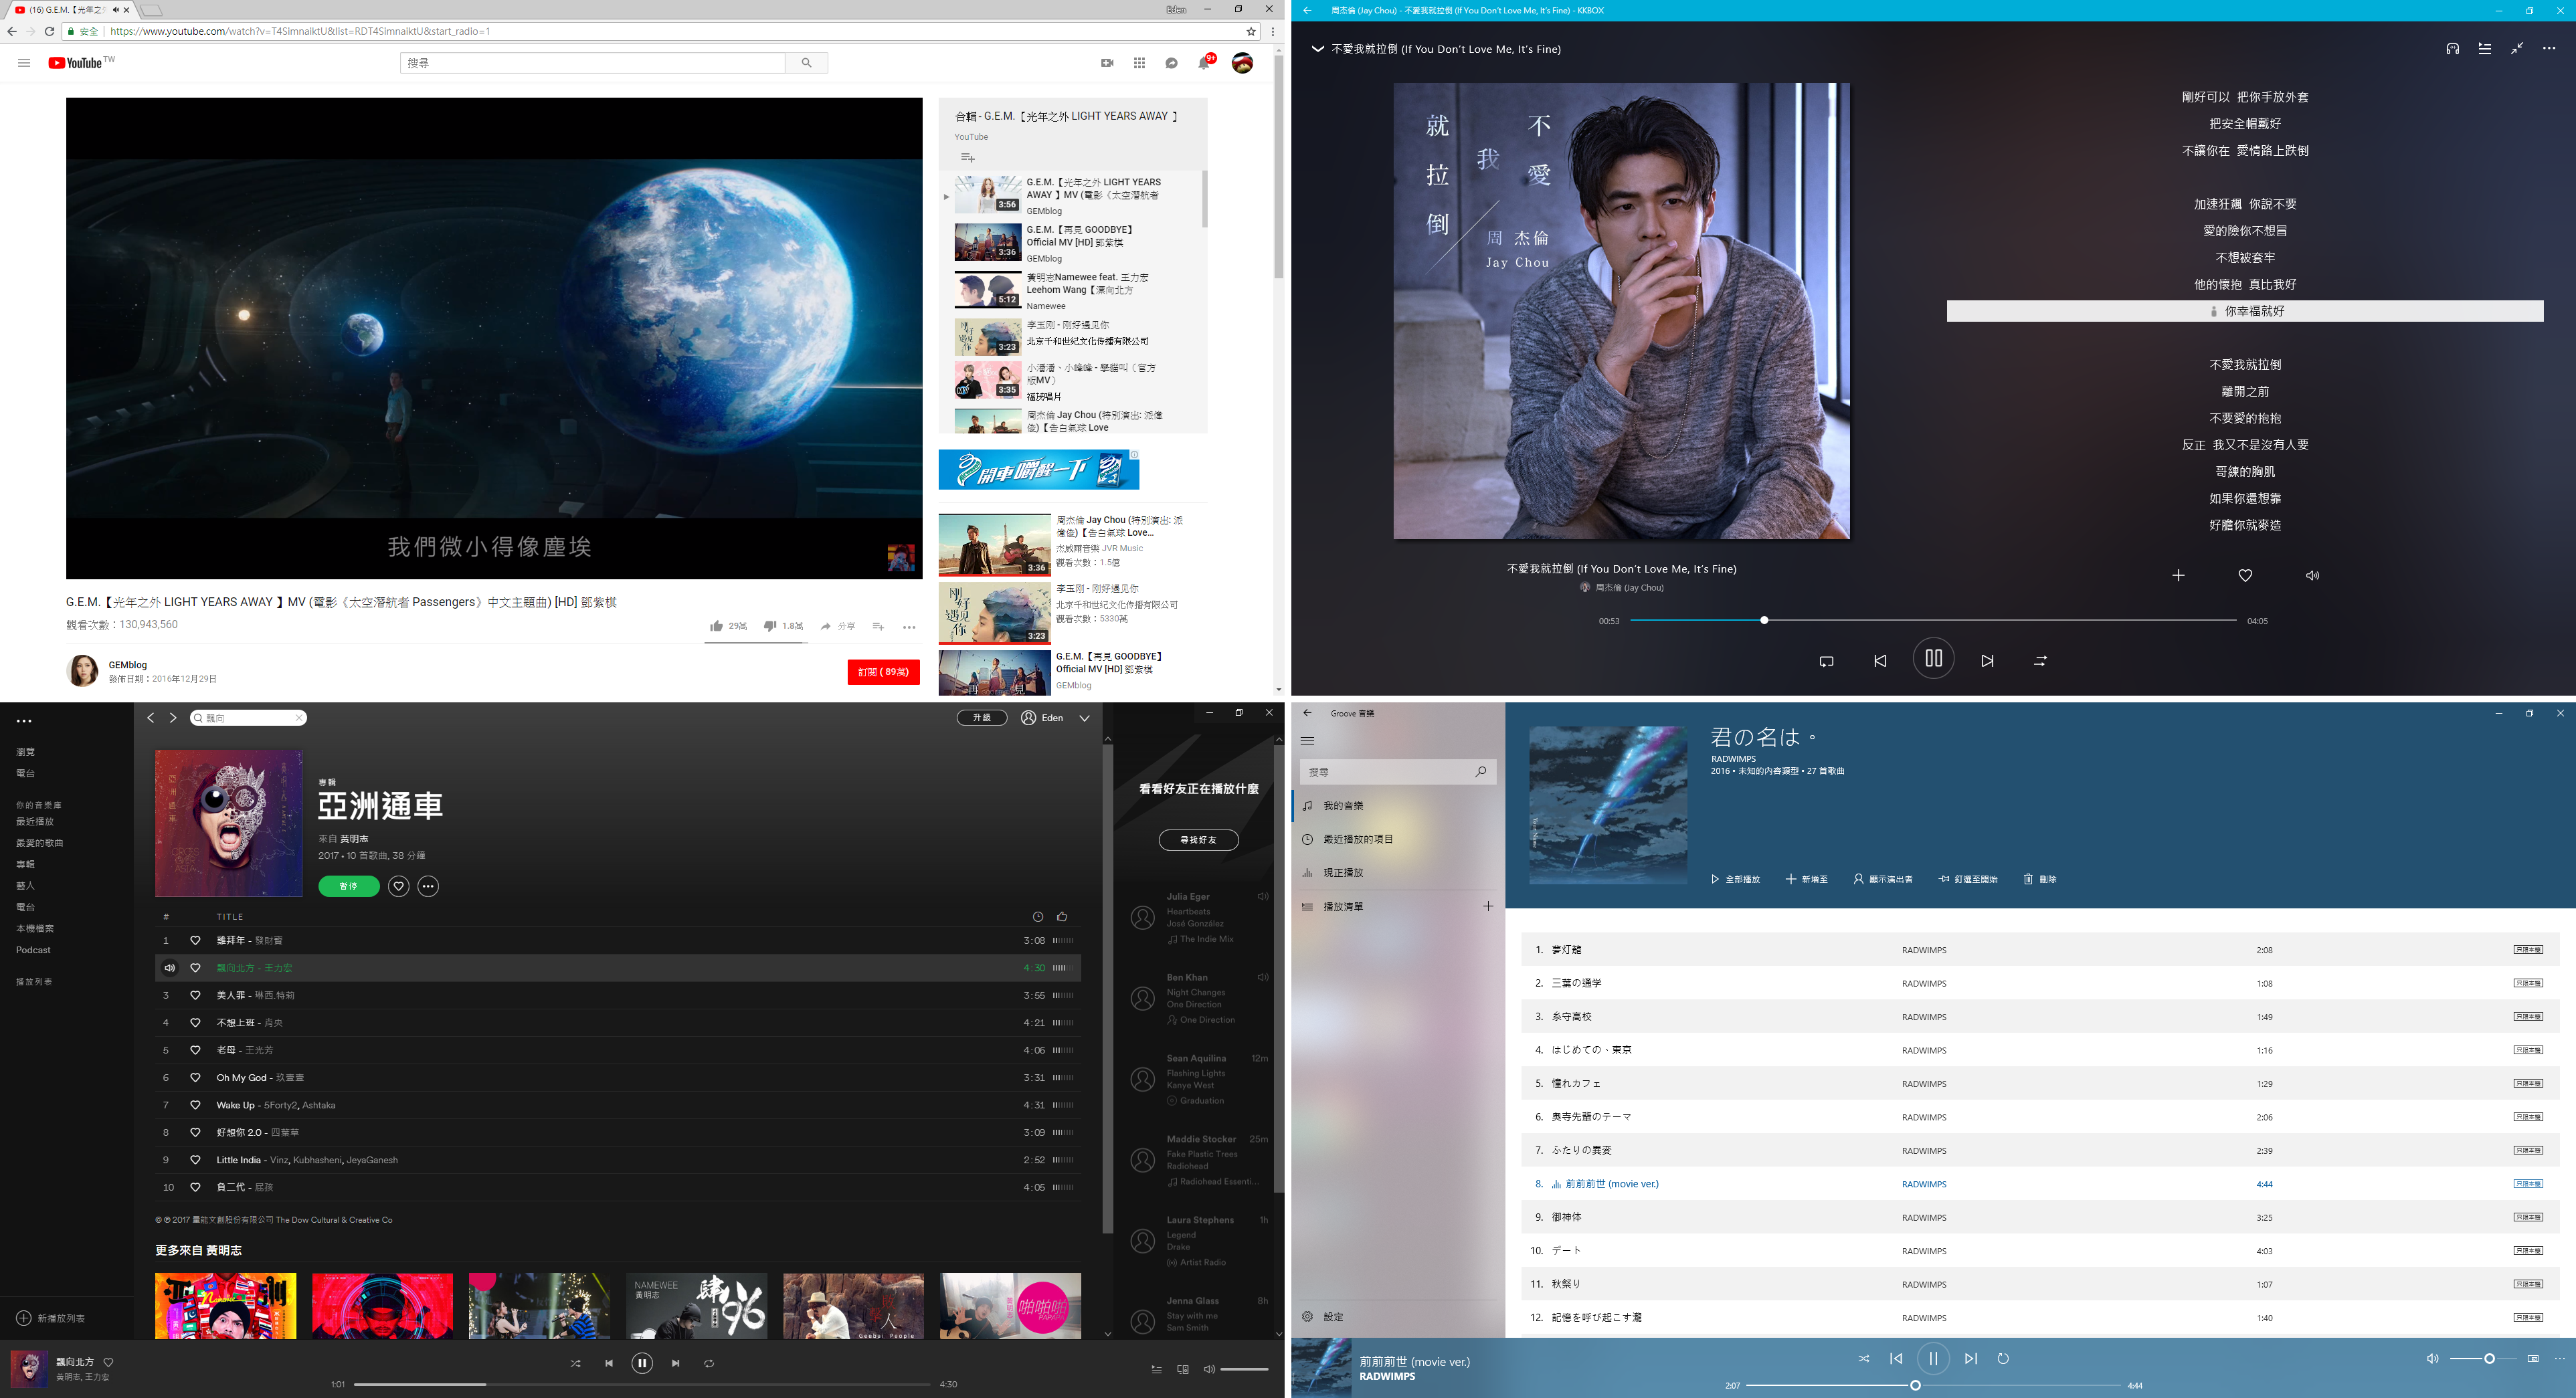Save YouTube mix playlist add icon
Image resolution: width=2576 pixels, height=1398 pixels.
click(x=967, y=158)
